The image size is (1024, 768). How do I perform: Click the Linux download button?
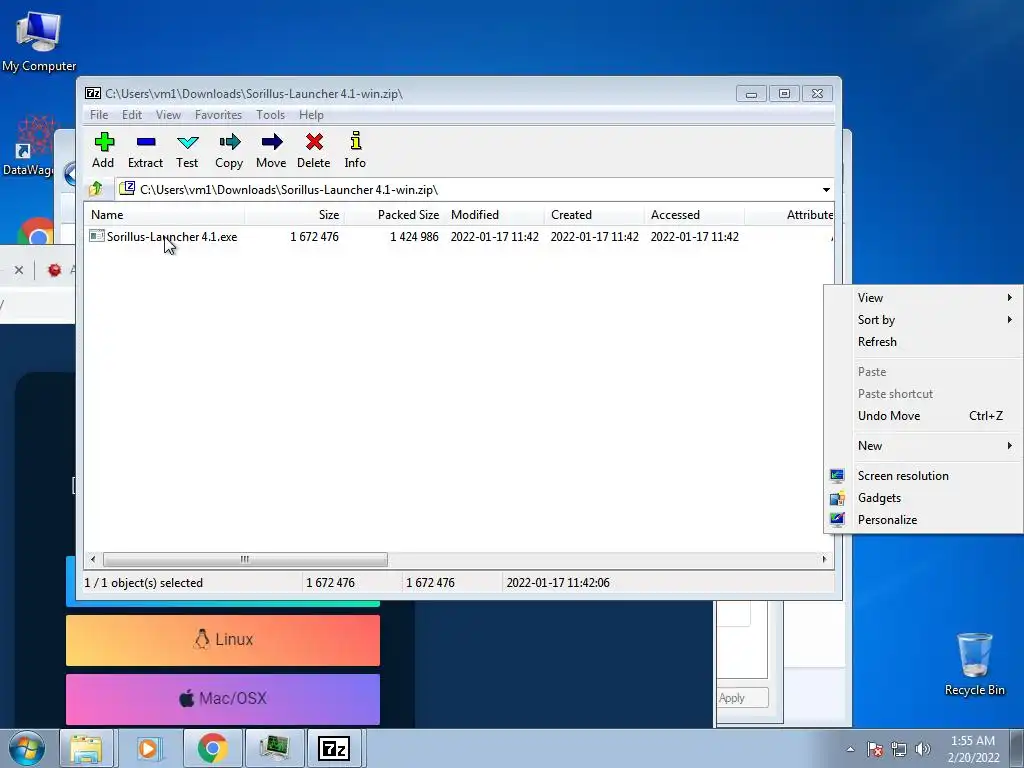(x=223, y=639)
